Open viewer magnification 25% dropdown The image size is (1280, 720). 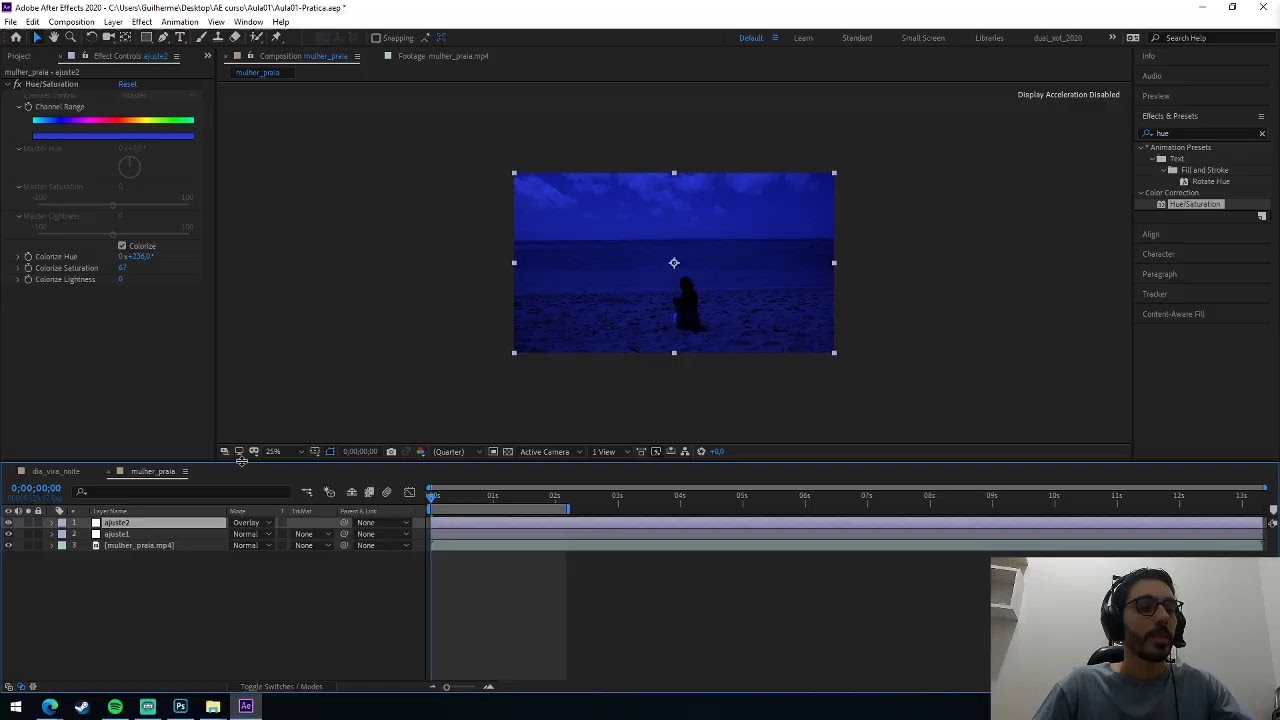pos(284,452)
